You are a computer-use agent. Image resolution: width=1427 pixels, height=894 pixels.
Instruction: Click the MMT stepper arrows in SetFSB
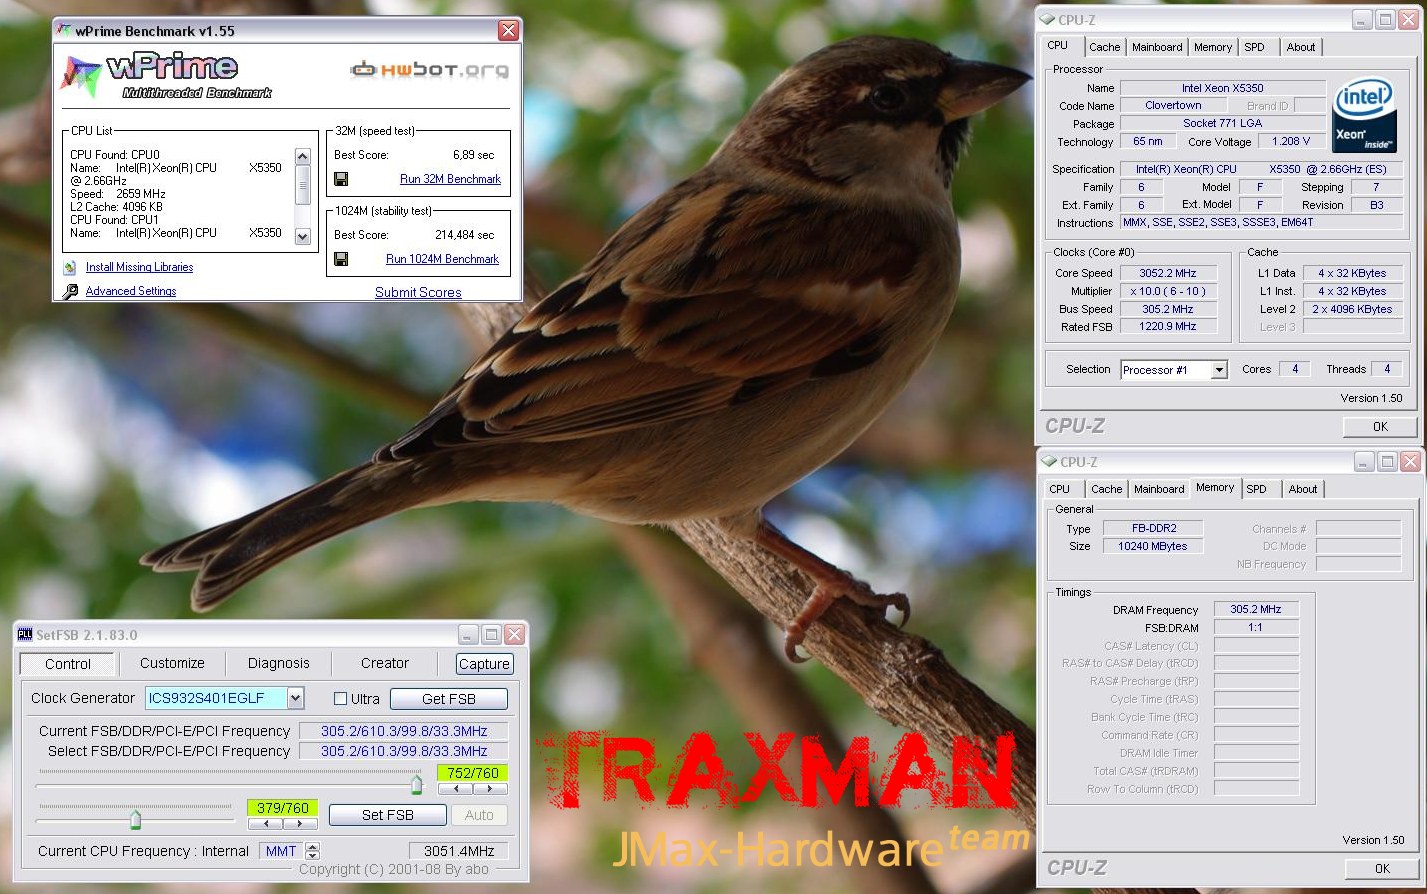[313, 851]
